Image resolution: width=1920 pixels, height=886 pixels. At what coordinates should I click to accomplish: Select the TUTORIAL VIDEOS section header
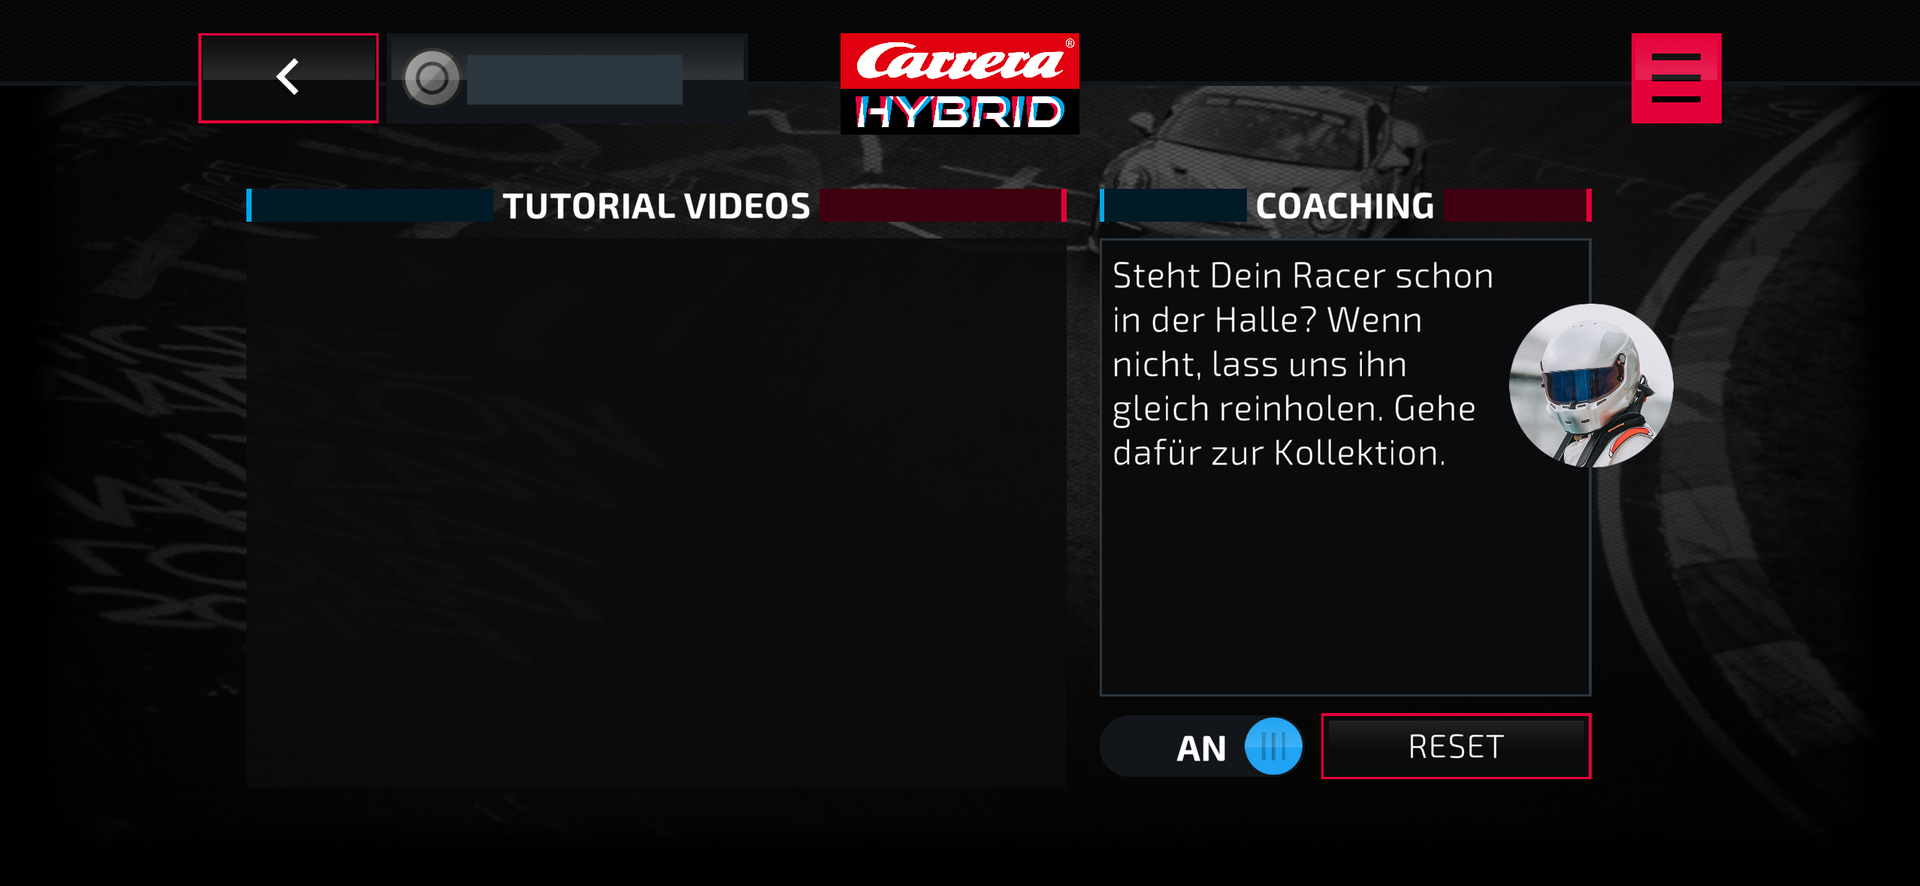pos(656,206)
